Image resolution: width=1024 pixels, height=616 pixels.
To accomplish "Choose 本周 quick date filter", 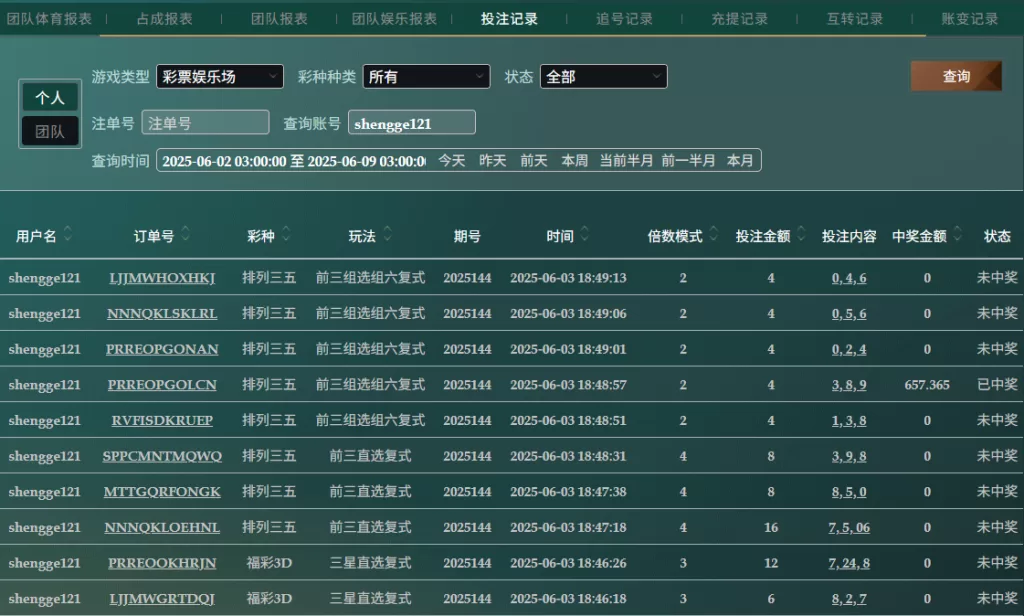I will tap(575, 160).
